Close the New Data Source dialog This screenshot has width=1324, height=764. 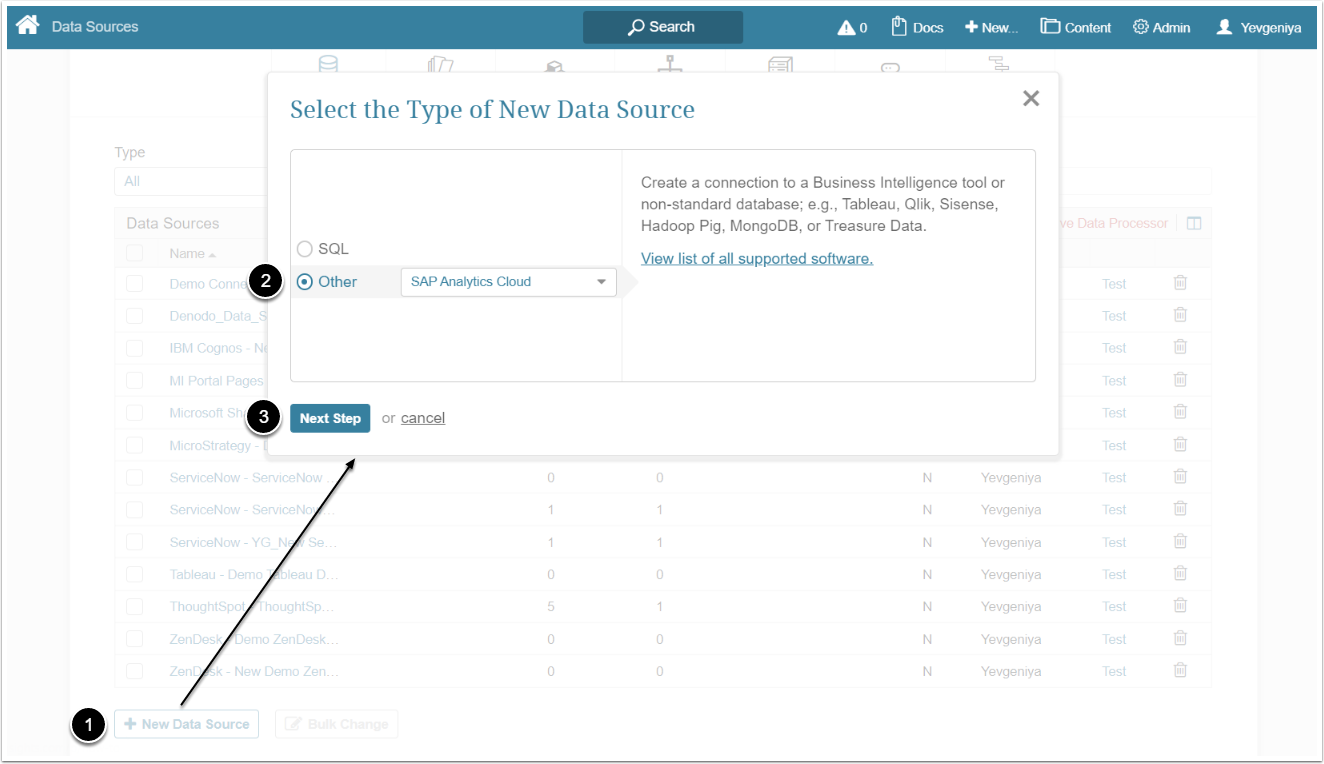[1031, 98]
